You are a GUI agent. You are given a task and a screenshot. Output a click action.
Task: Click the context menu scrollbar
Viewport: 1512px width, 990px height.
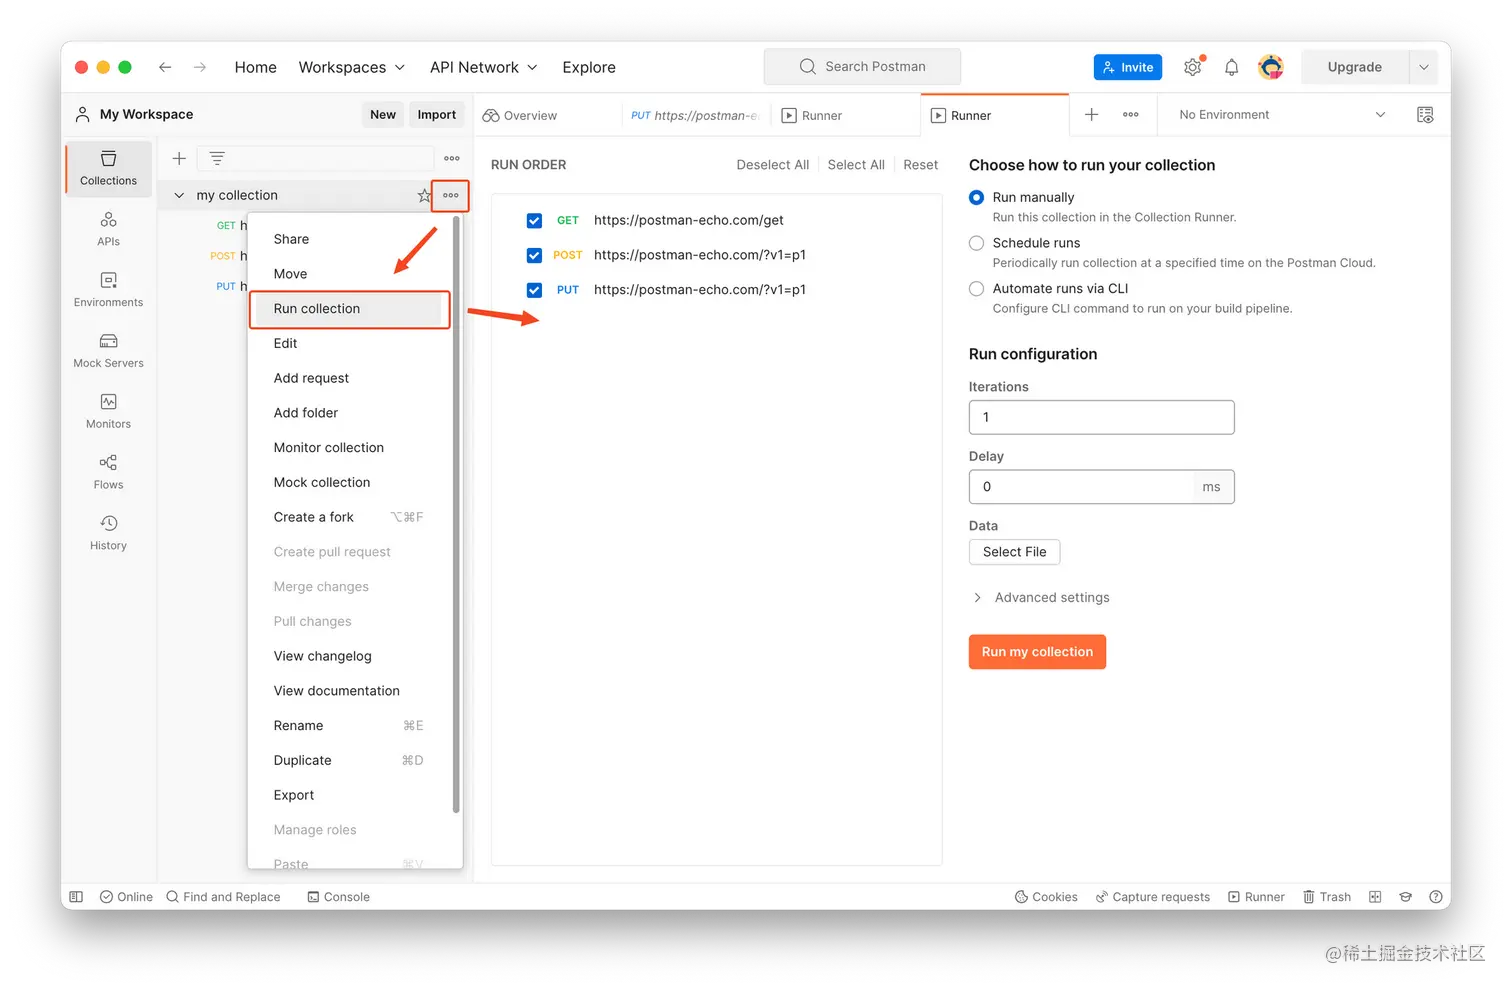(456, 515)
